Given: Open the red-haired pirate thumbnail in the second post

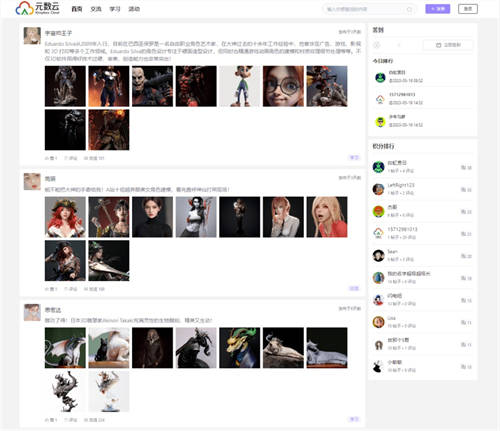Looking at the screenshot, I should click(x=65, y=217).
